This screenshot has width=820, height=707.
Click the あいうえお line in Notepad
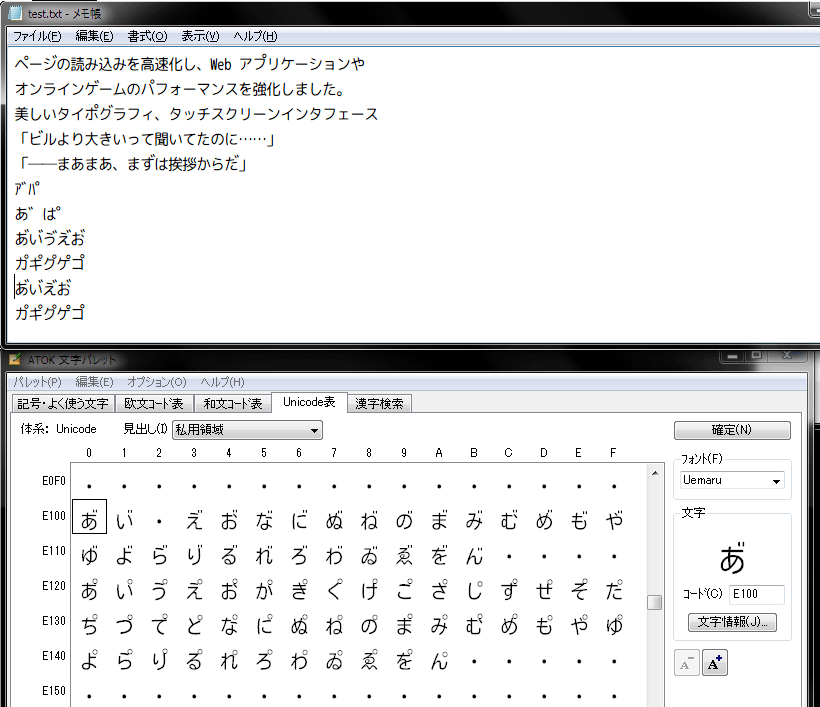tap(50, 238)
